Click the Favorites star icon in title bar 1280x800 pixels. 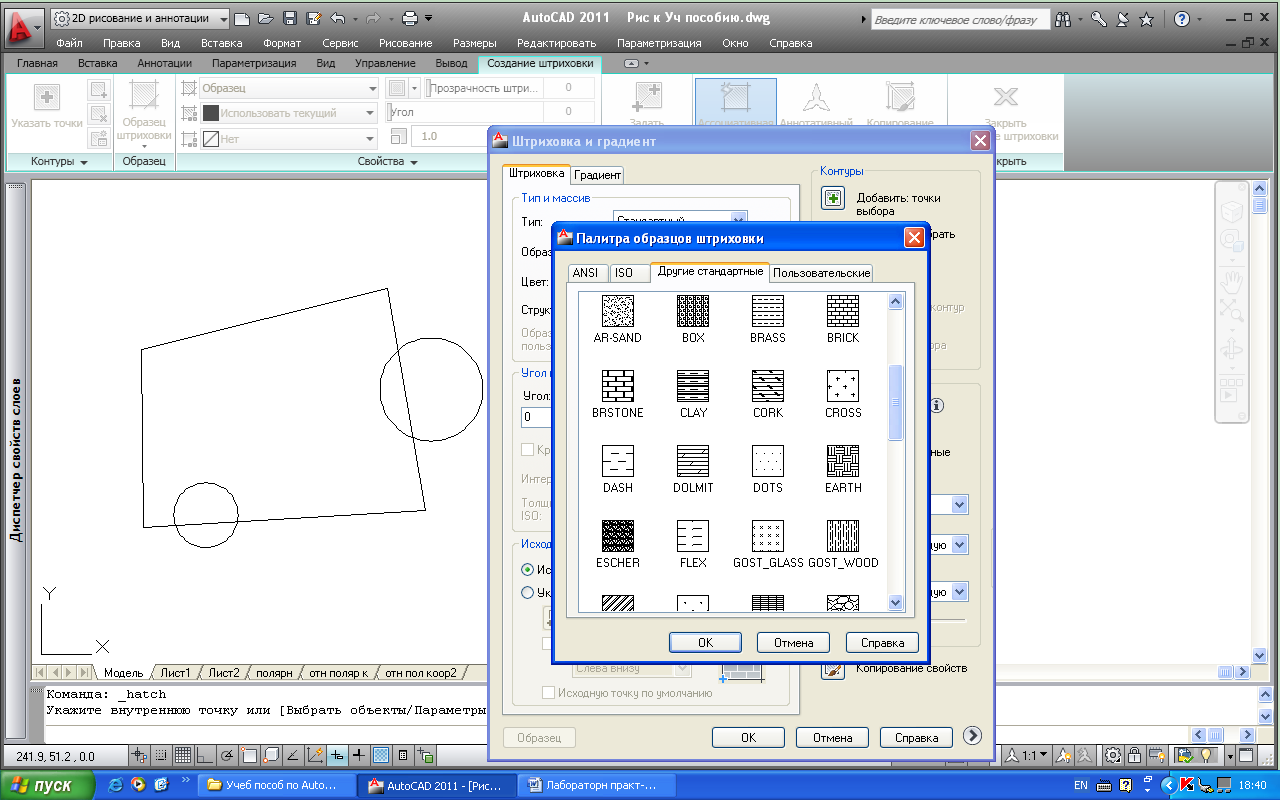[x=1146, y=19]
